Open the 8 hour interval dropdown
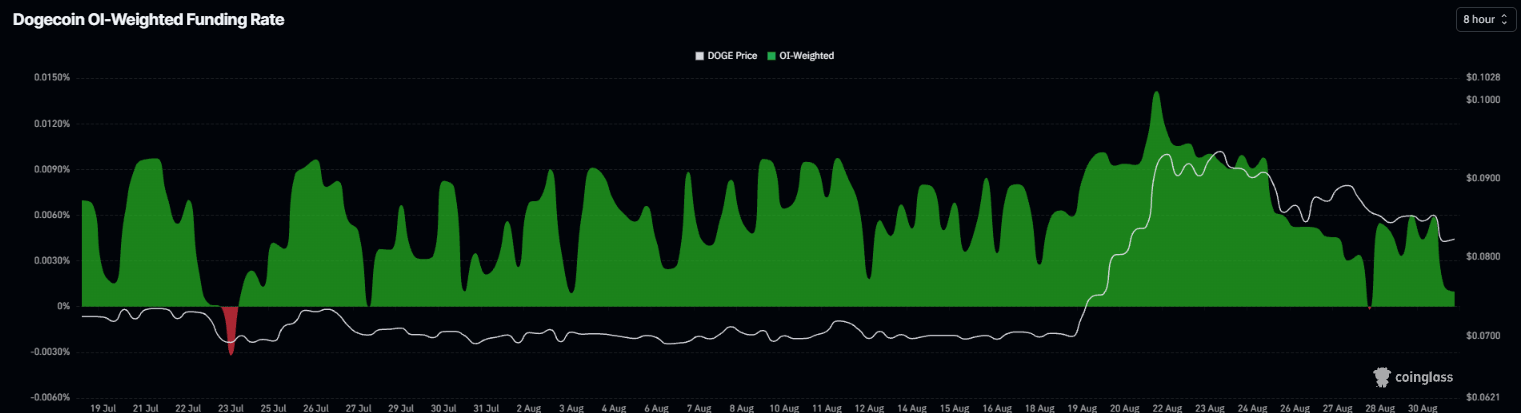 click(x=1486, y=19)
